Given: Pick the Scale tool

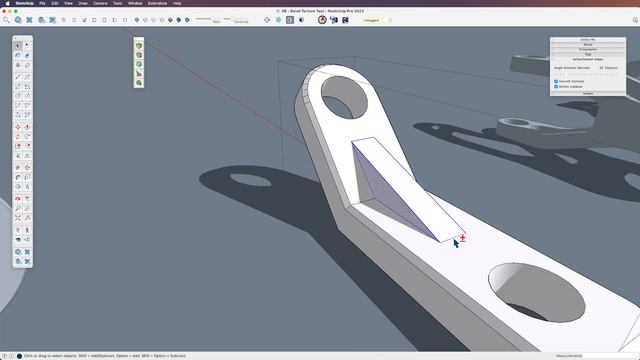Looking at the screenshot, I should click(x=18, y=146).
